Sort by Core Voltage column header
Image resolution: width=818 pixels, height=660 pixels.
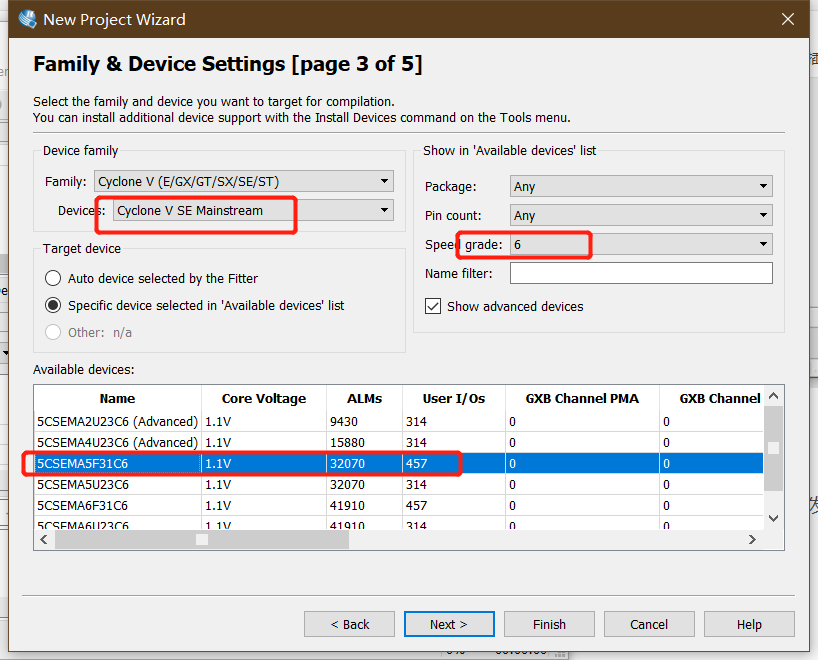(264, 398)
